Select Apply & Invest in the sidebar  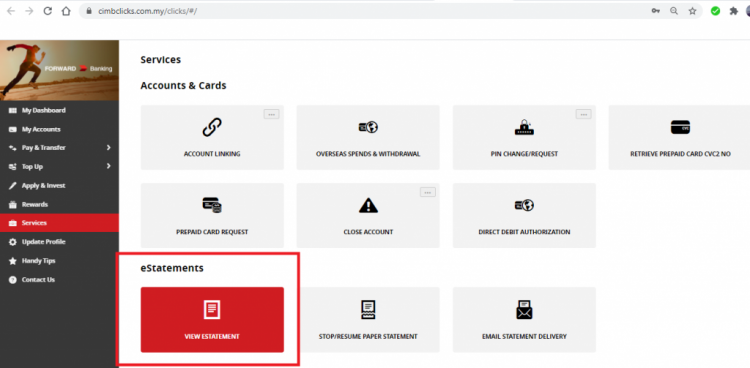59,186
